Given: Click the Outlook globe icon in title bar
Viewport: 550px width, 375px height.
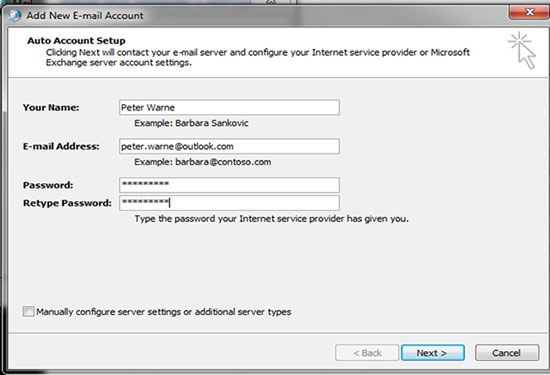Looking at the screenshot, I should [14, 15].
